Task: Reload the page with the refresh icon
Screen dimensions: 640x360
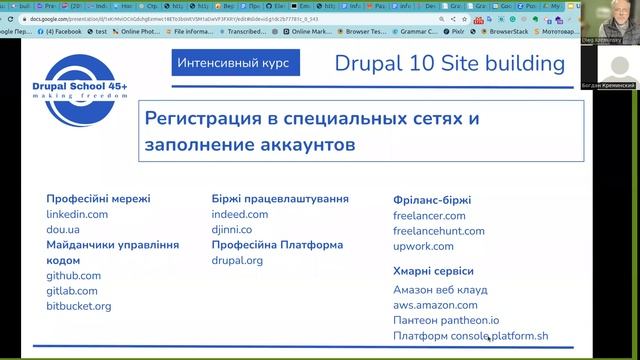Action: click(11, 19)
